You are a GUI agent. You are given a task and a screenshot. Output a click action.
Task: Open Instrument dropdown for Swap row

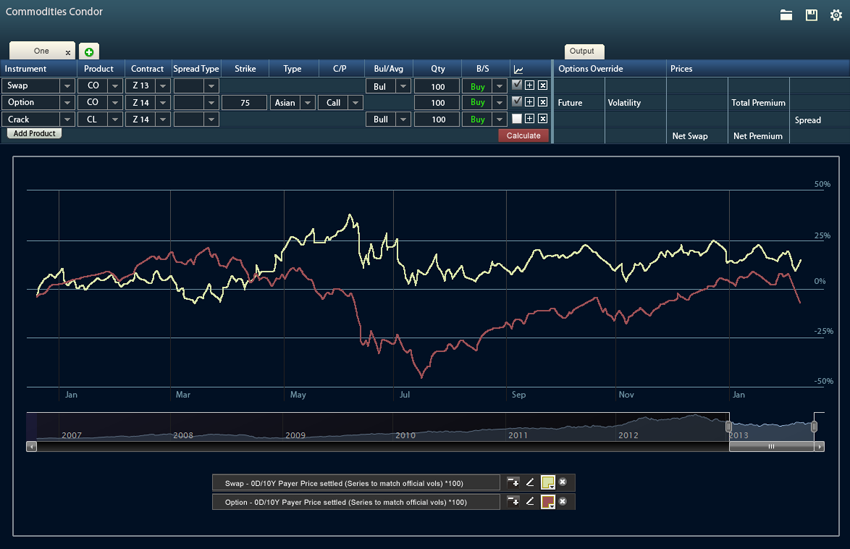click(67, 86)
